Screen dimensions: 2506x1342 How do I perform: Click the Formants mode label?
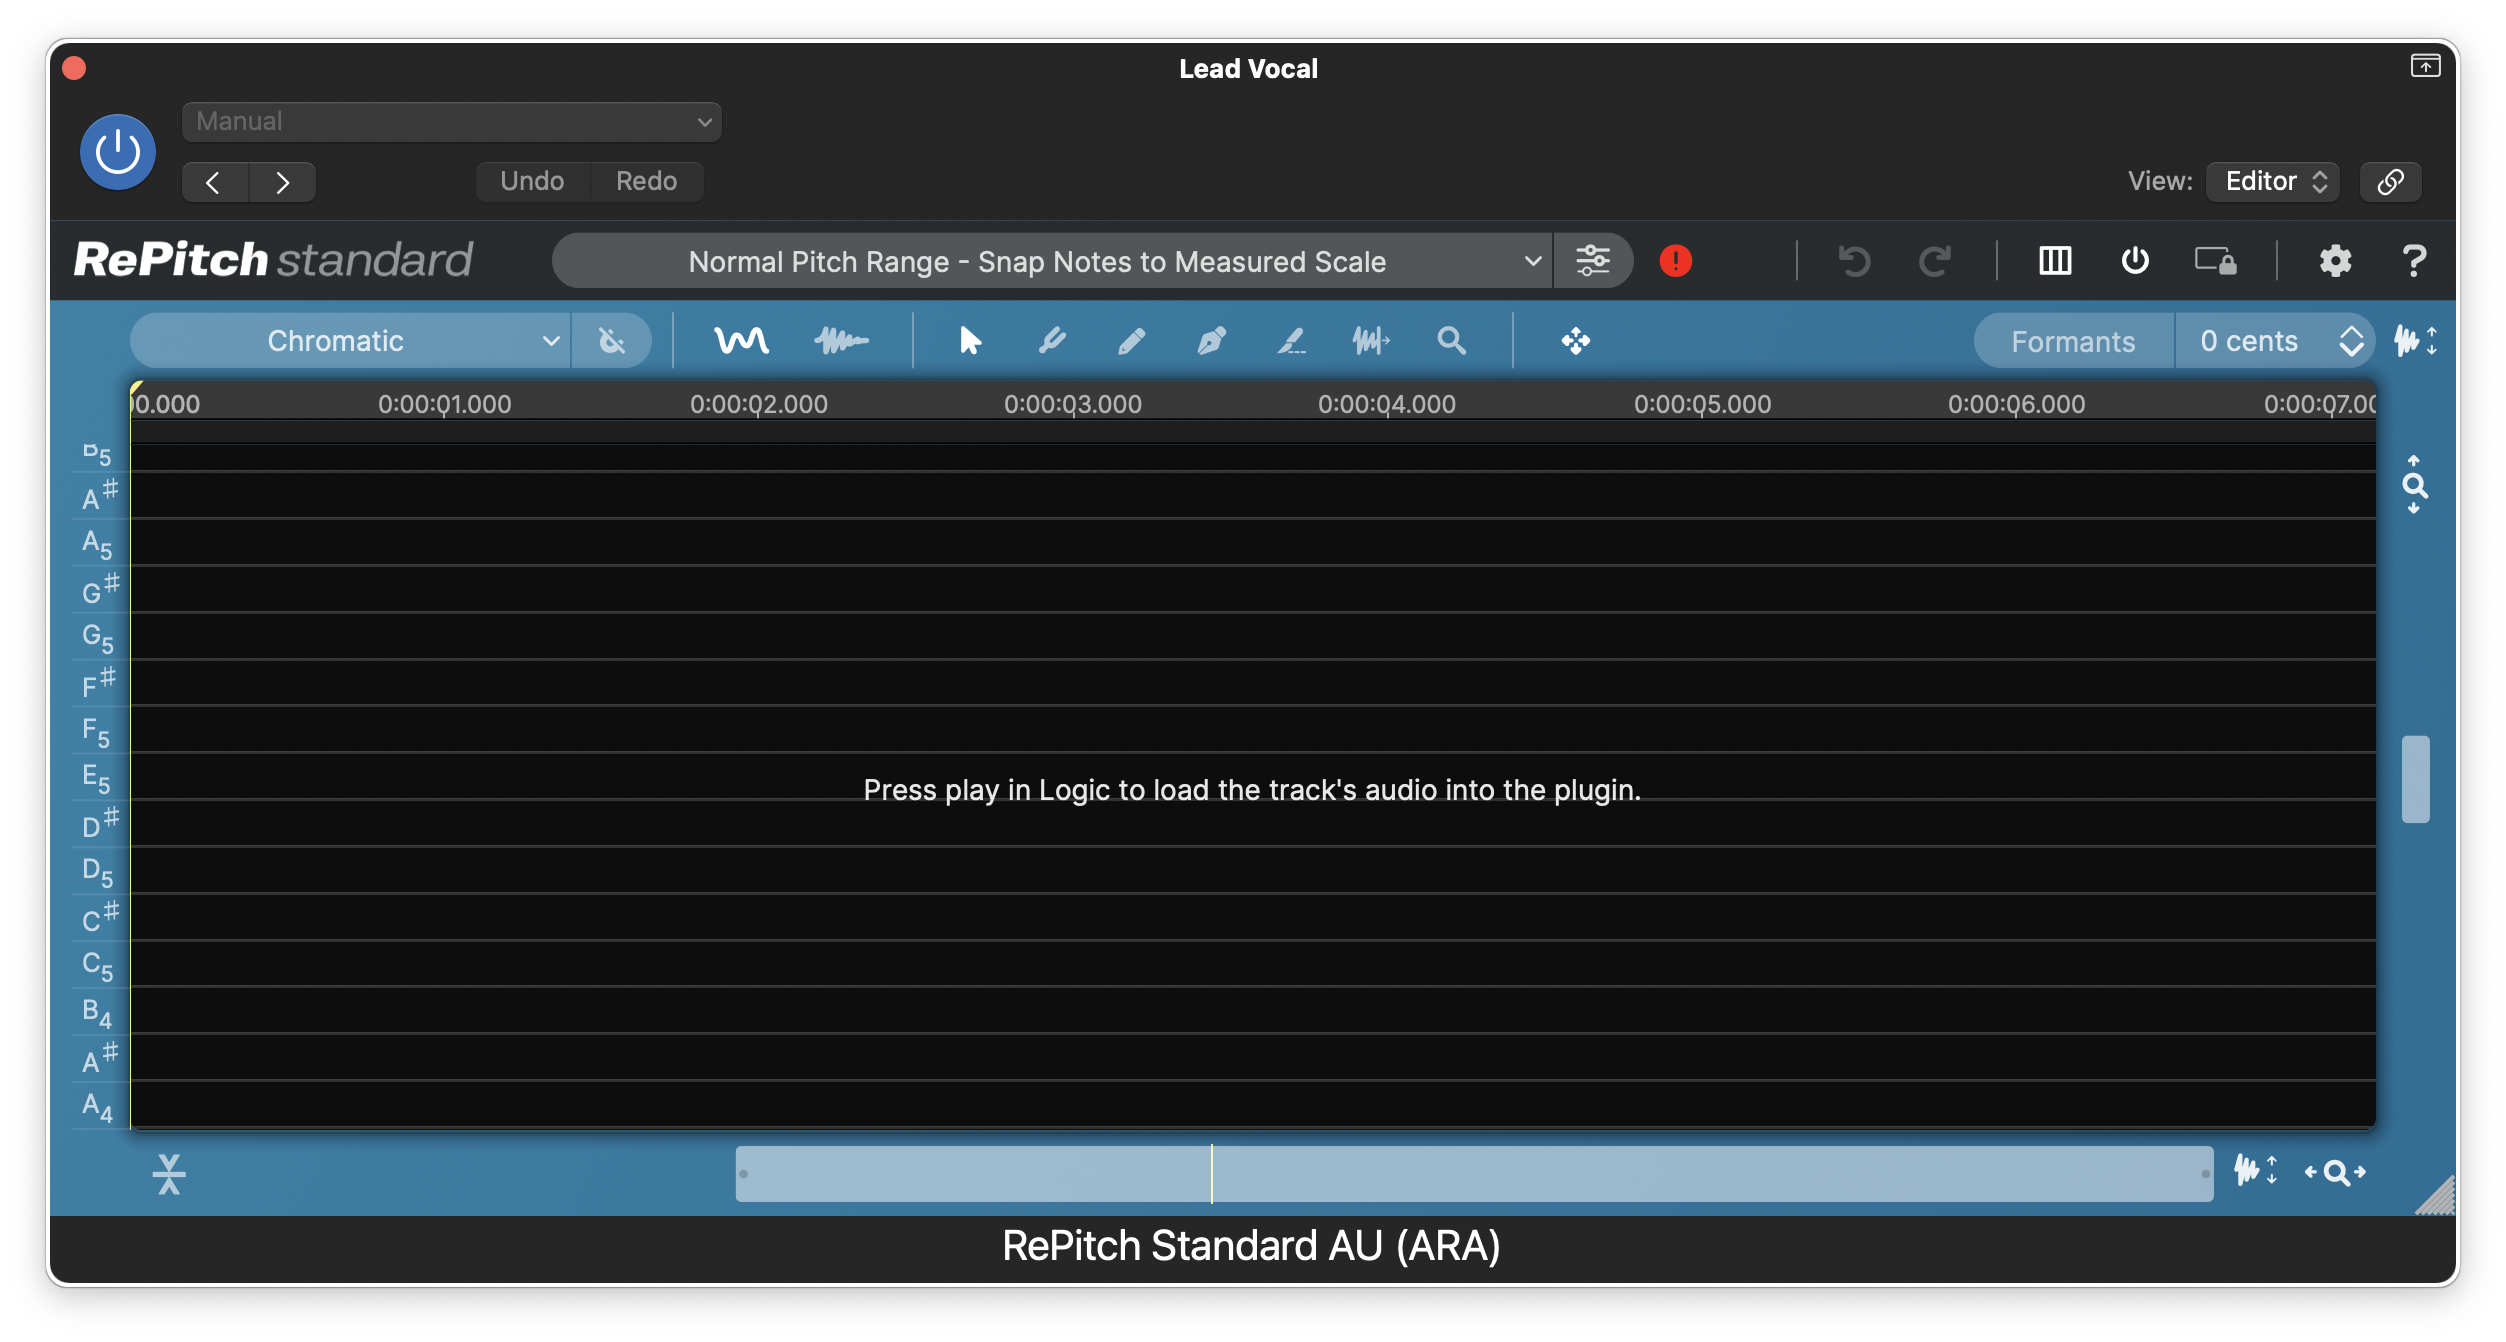click(2073, 341)
